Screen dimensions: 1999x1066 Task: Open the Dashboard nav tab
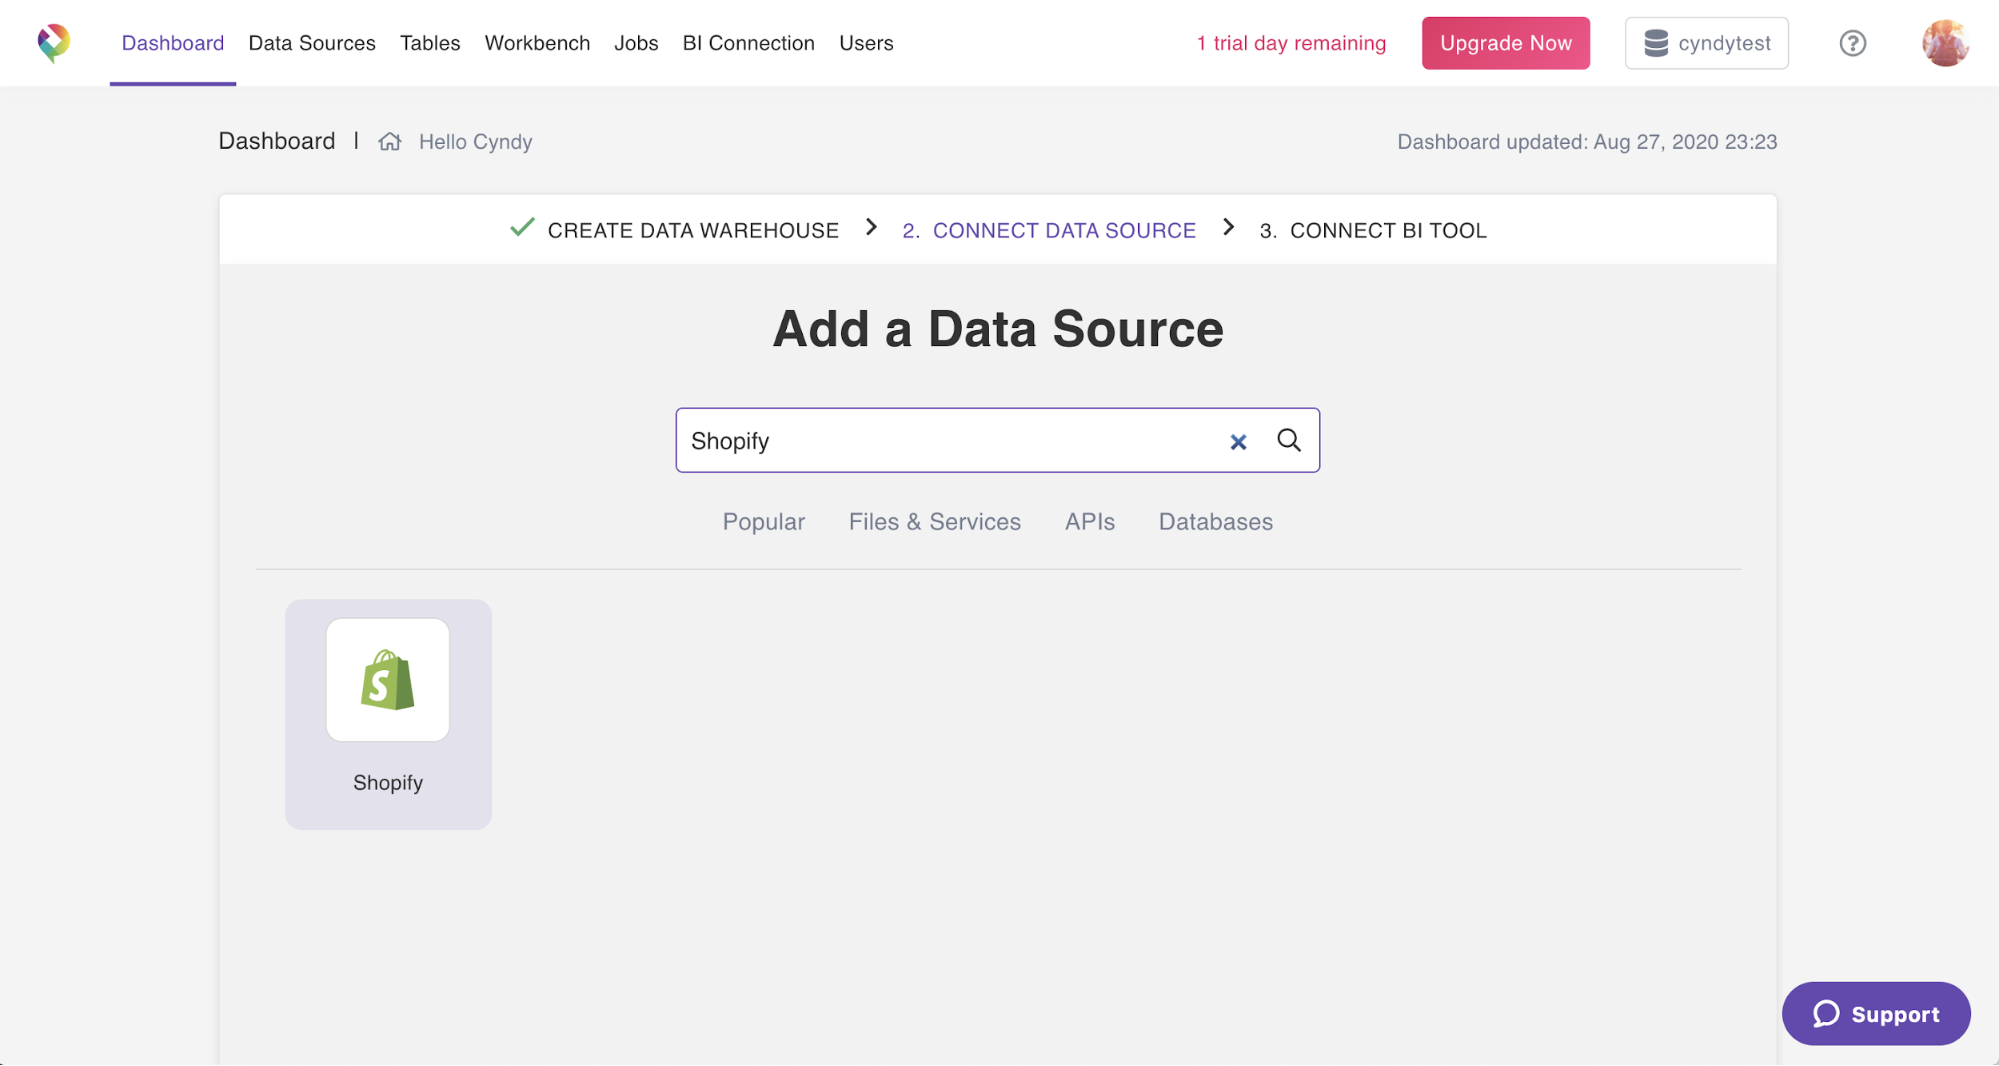[173, 43]
